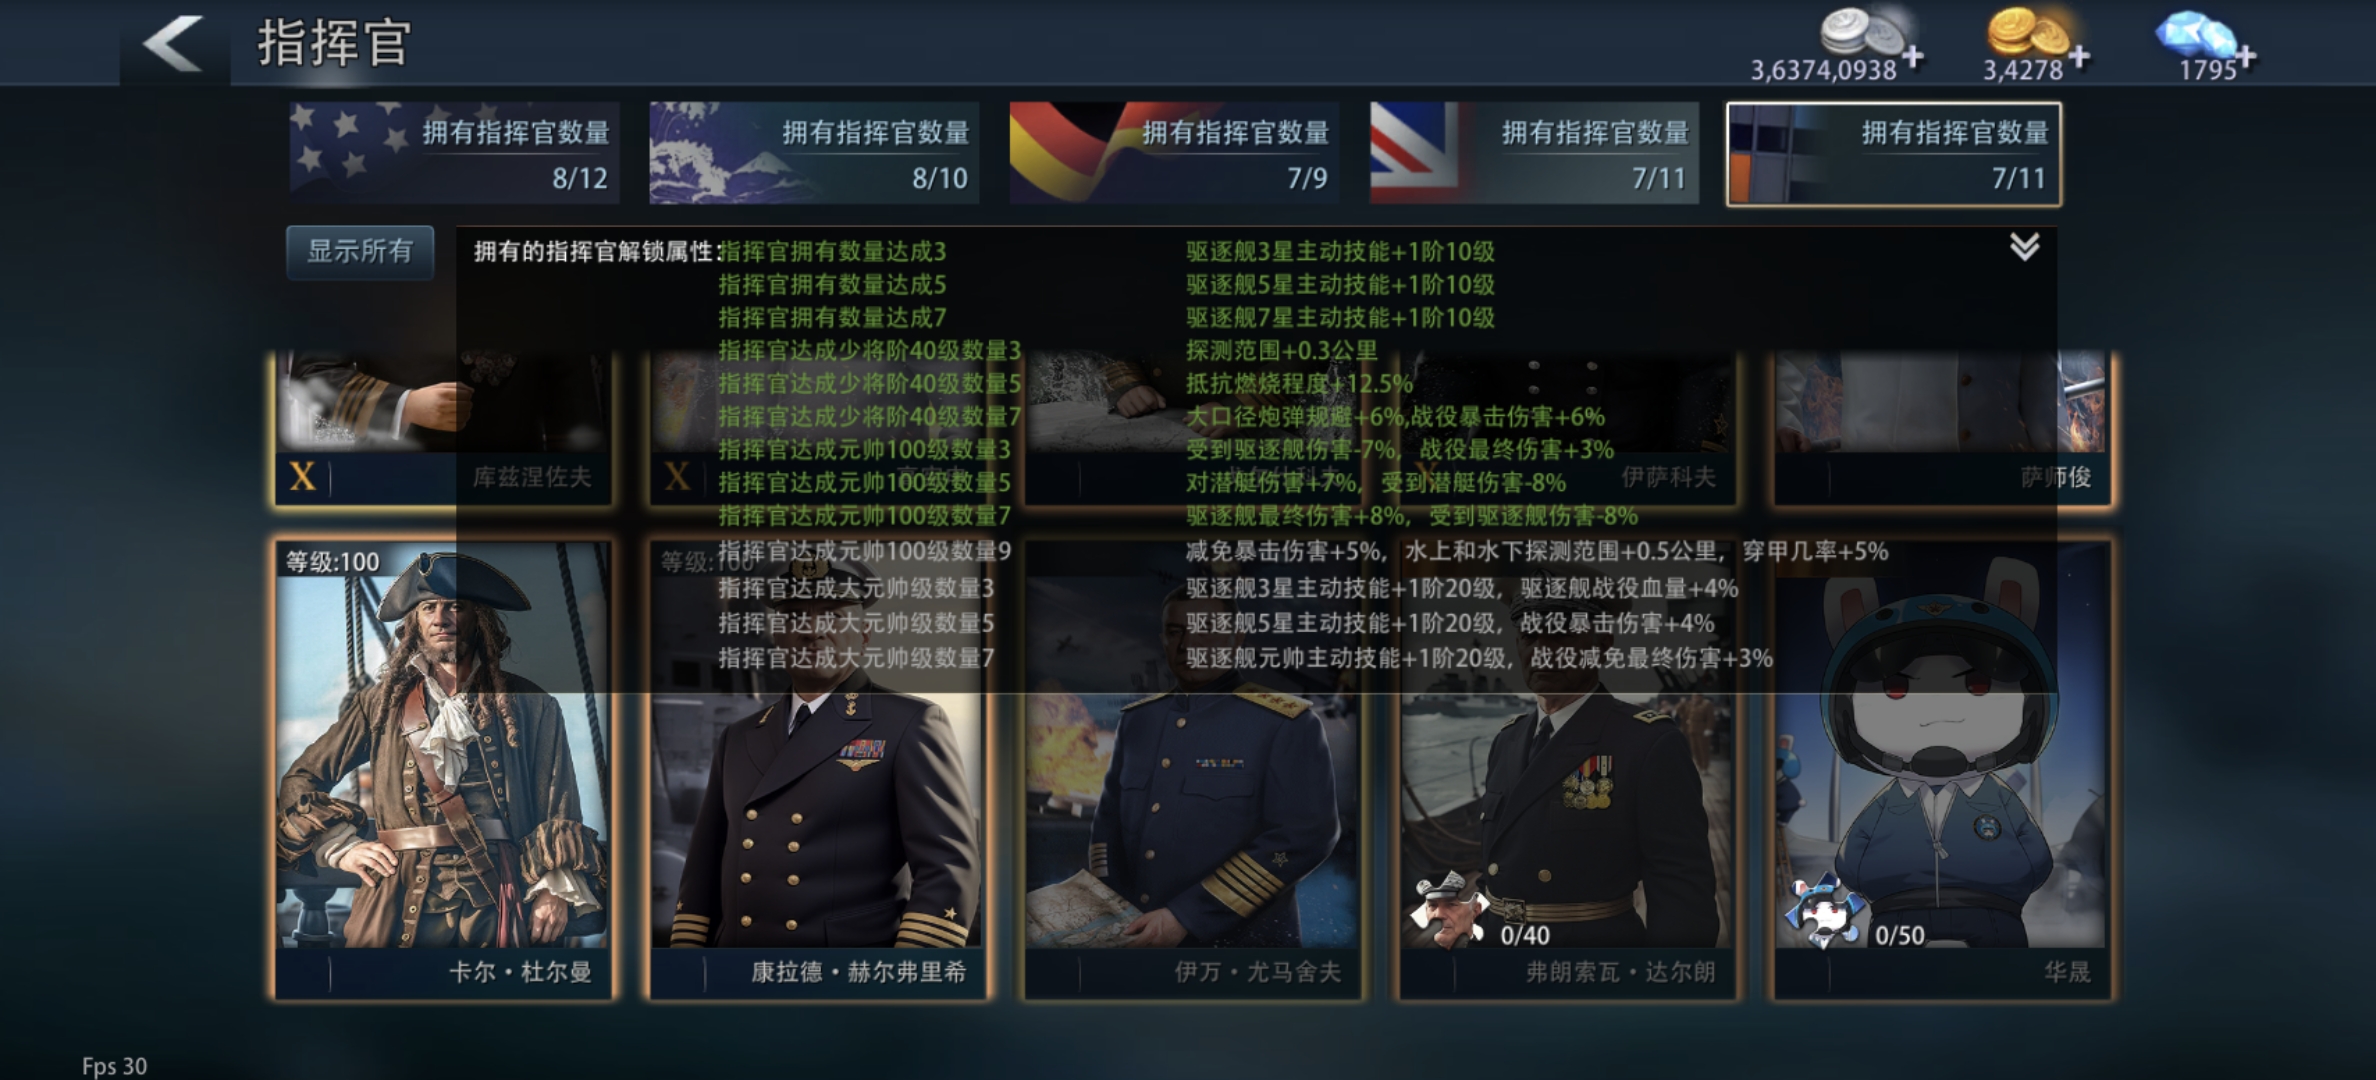
Task: Select the 7/11 last nation tab
Action: (1894, 154)
